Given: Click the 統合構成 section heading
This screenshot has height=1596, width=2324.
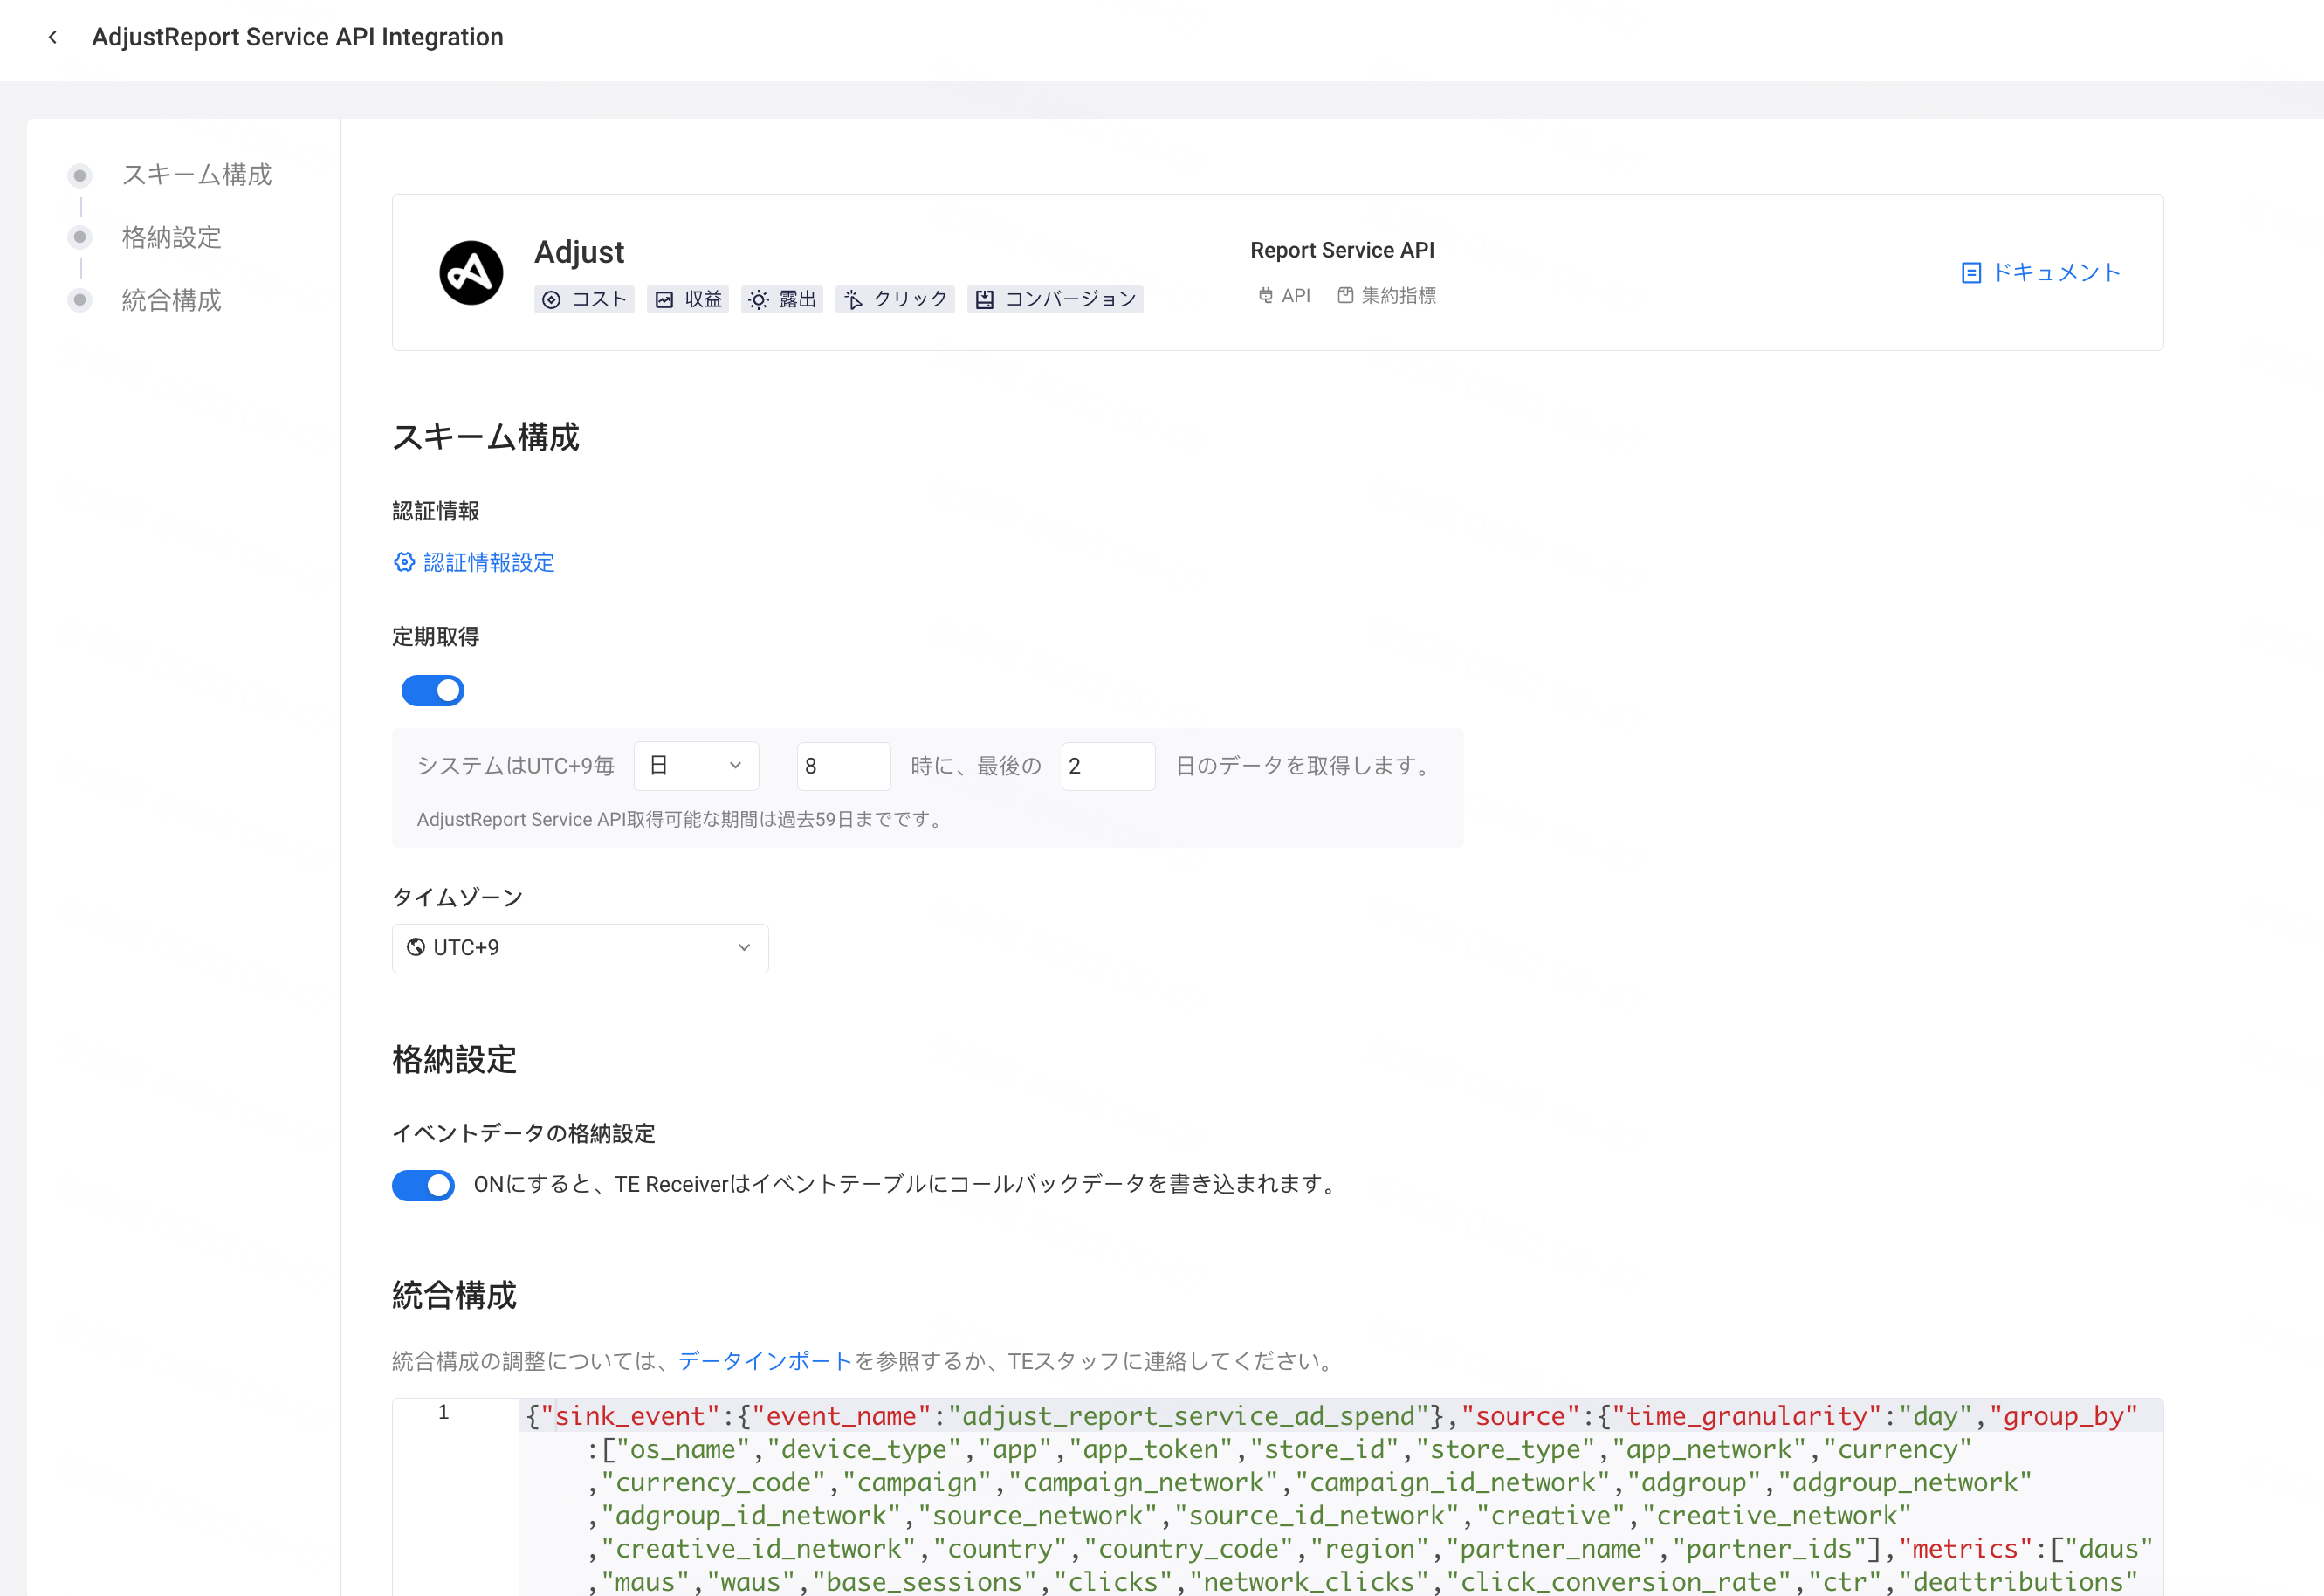Looking at the screenshot, I should click(454, 1295).
